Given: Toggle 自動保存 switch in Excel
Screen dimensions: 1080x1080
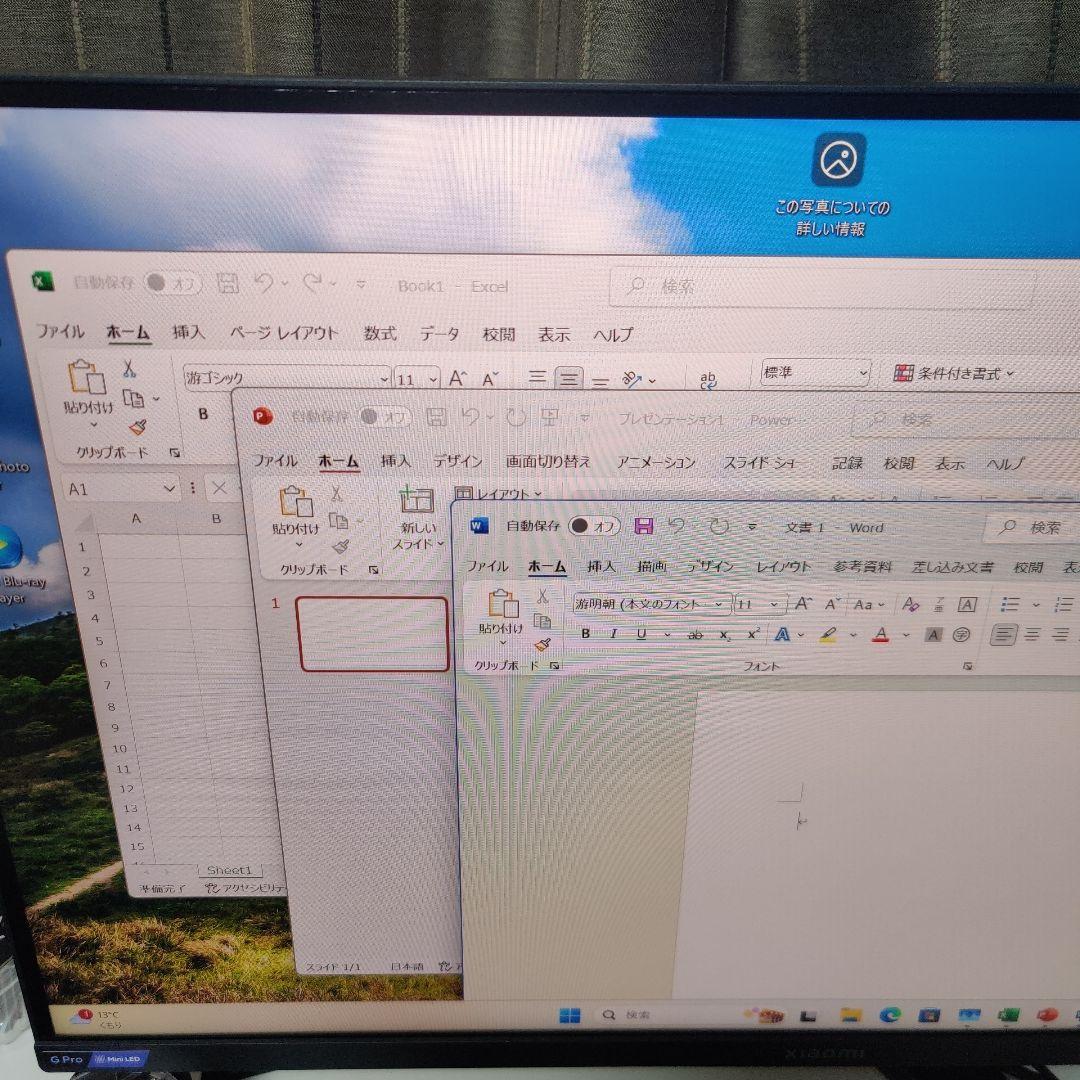Looking at the screenshot, I should [166, 284].
